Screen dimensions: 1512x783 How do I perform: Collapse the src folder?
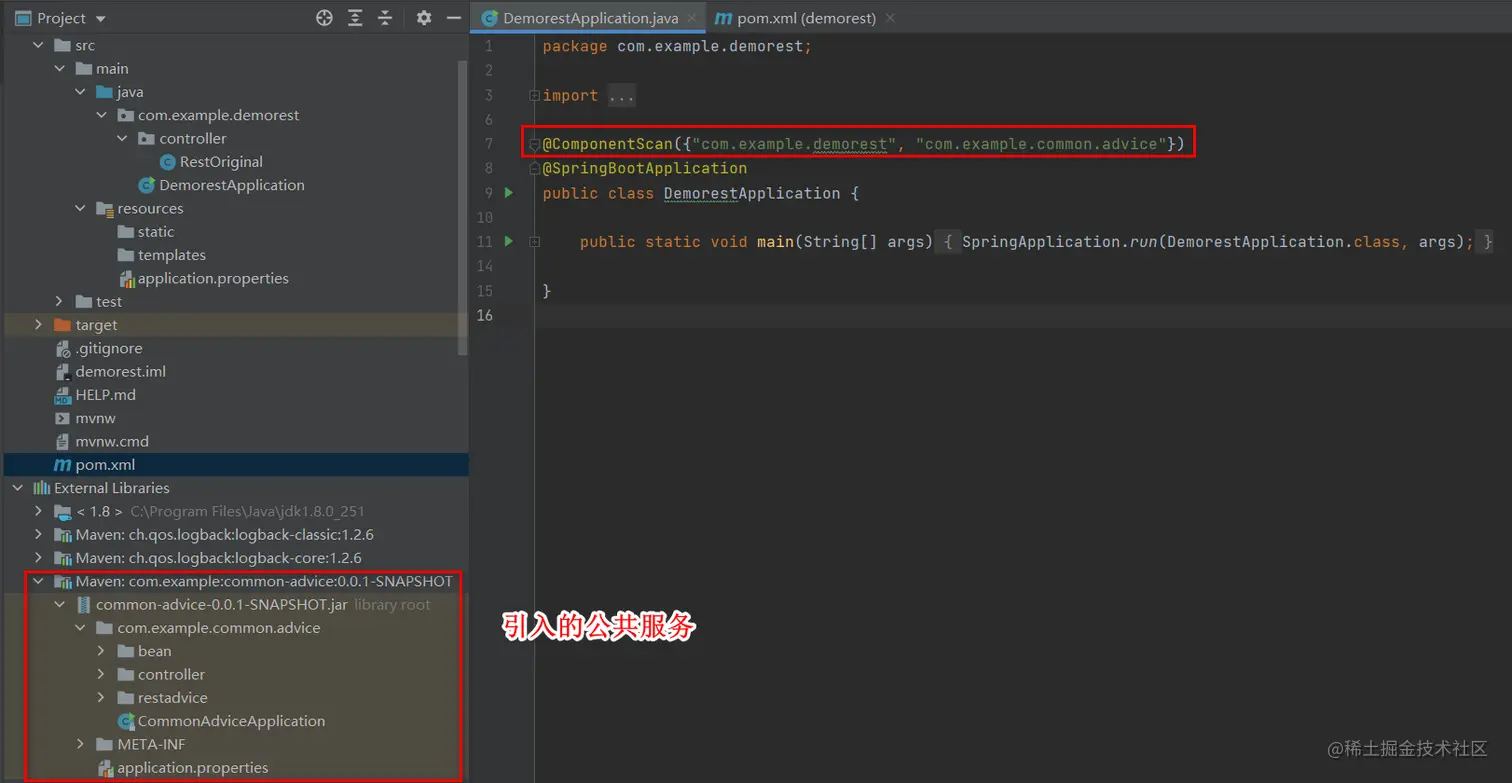pos(39,45)
